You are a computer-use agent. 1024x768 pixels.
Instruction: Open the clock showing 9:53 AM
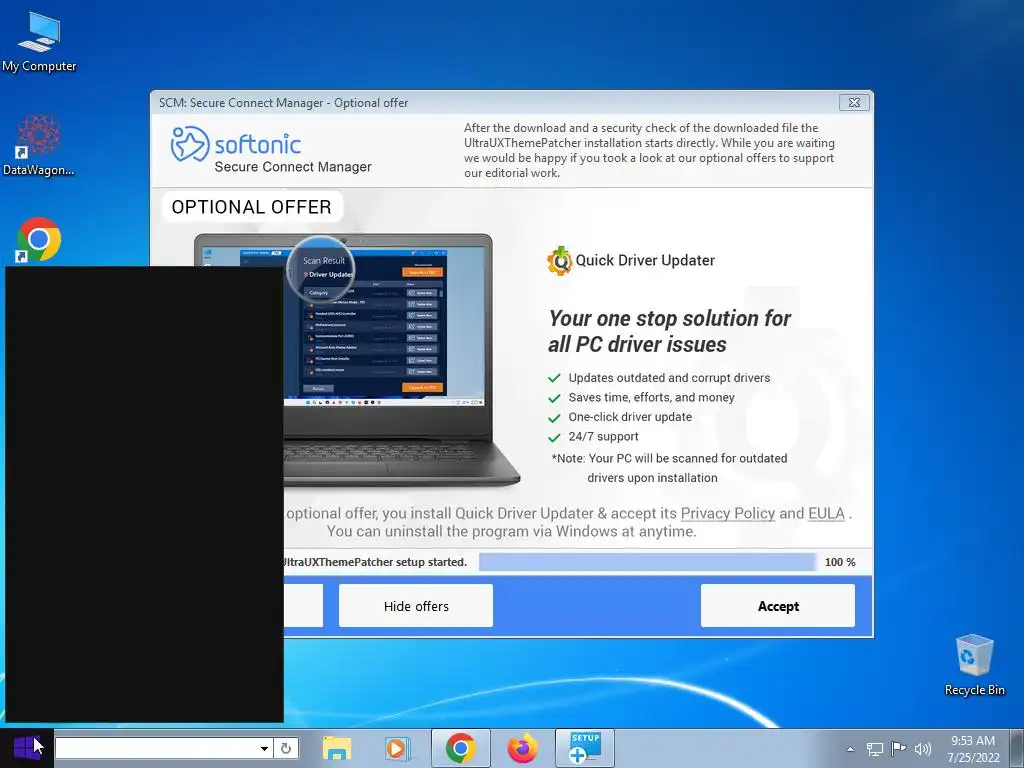[x=973, y=748]
